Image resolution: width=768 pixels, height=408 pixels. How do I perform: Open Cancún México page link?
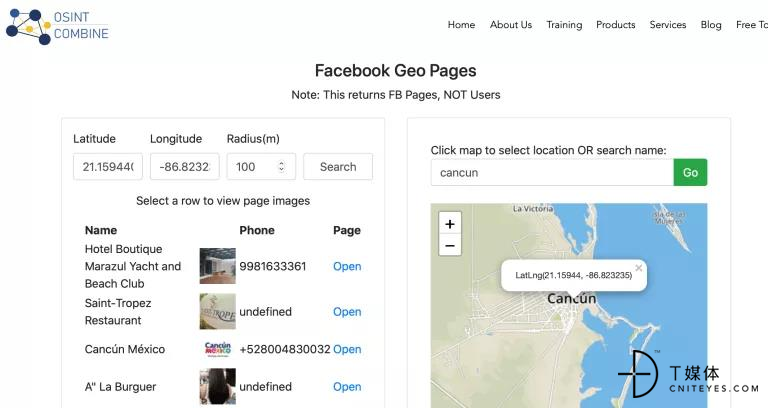347,349
